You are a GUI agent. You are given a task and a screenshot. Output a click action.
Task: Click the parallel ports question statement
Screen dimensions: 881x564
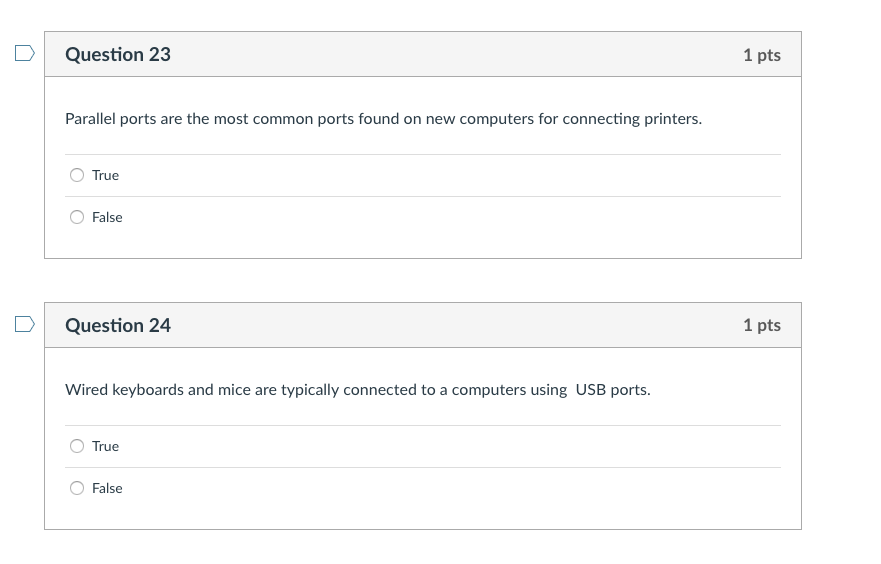pyautogui.click(x=383, y=119)
